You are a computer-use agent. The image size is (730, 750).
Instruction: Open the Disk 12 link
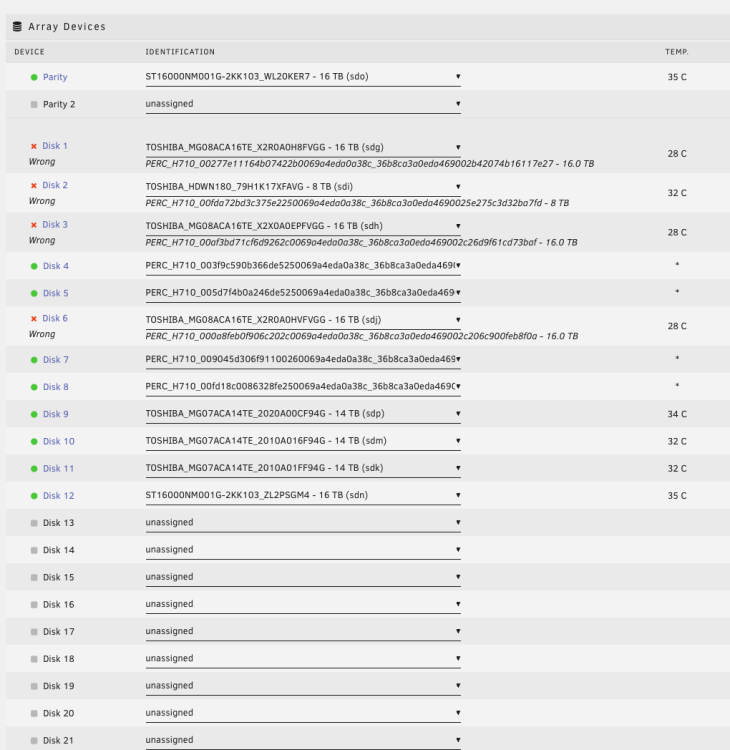[x=59, y=496]
